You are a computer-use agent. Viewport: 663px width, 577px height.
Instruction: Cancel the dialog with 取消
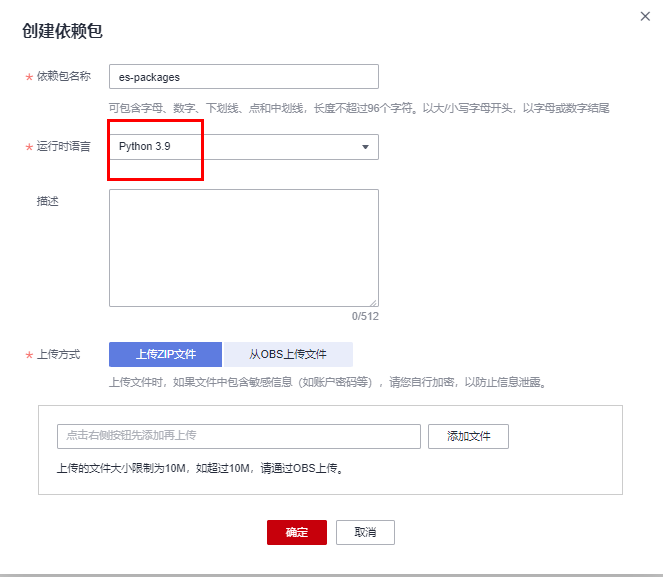(365, 532)
